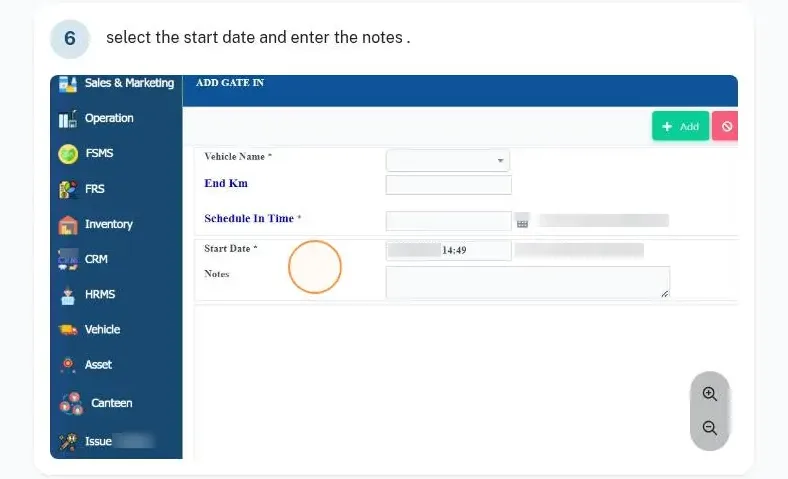Image resolution: width=788 pixels, height=479 pixels.
Task: Click the HRMS person icon
Action: [68, 295]
